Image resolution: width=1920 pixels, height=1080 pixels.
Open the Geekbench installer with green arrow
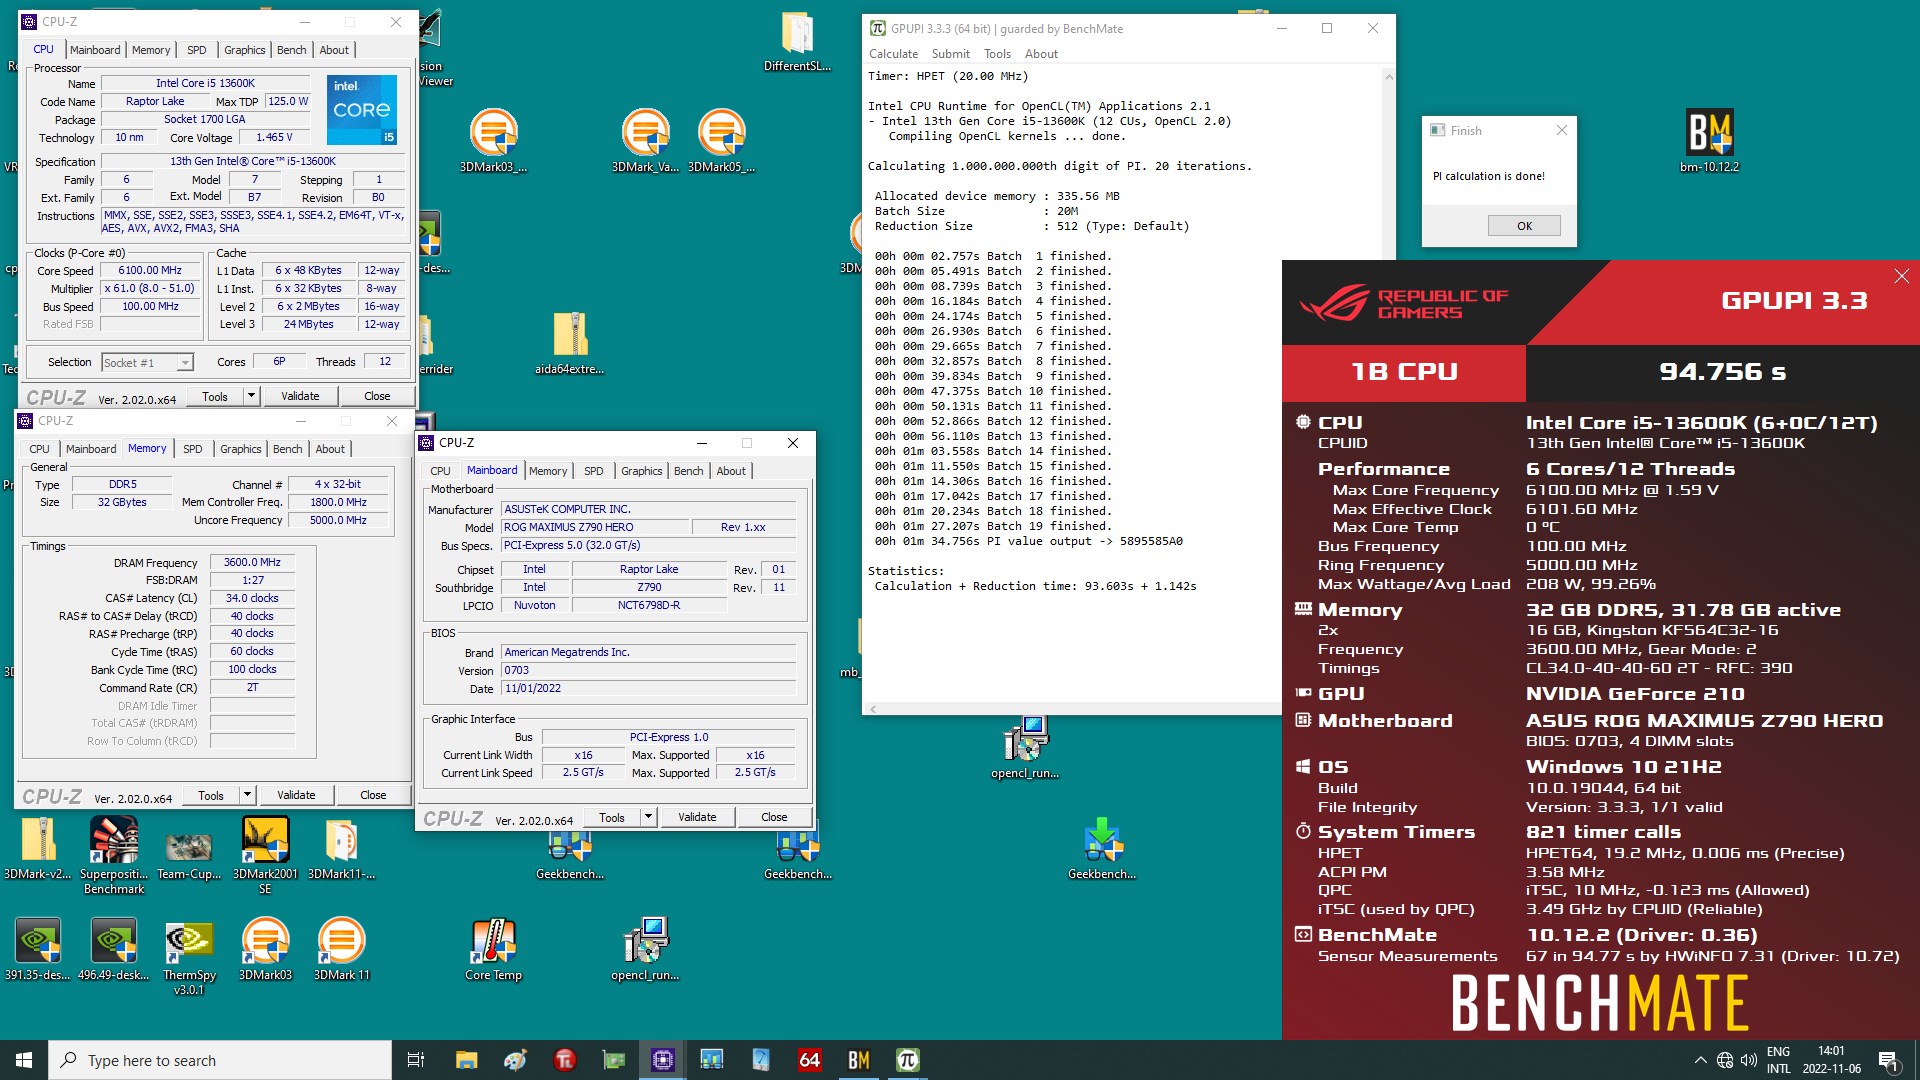pyautogui.click(x=1101, y=848)
